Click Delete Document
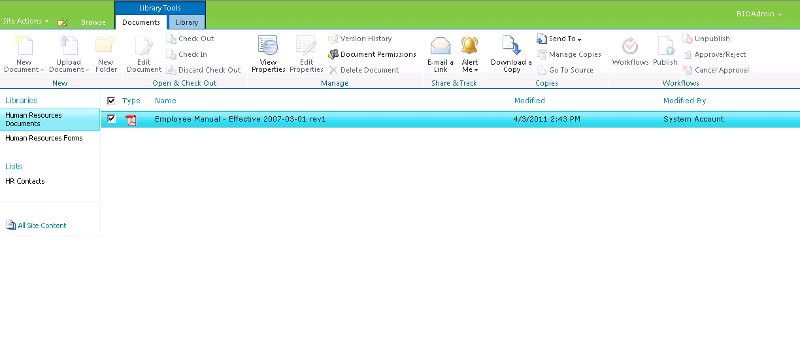The image size is (800, 360). [x=363, y=70]
